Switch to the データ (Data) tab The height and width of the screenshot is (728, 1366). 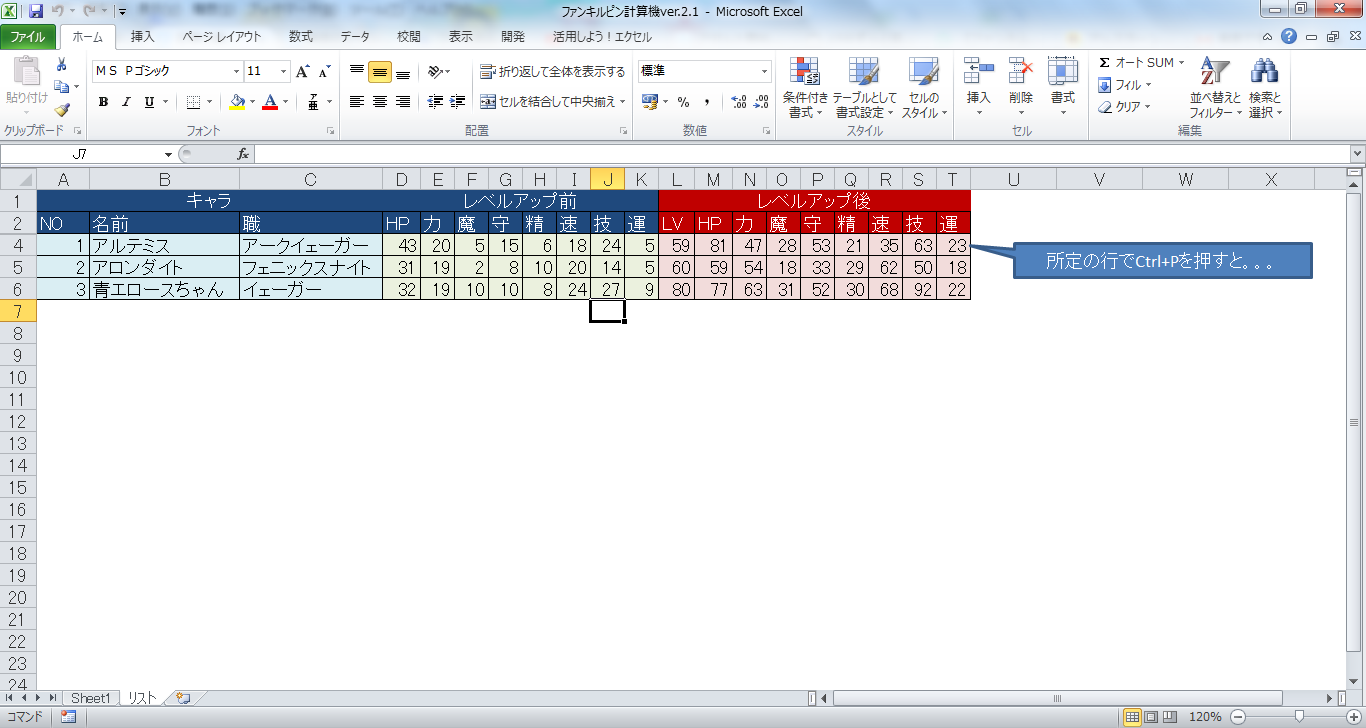pyautogui.click(x=355, y=37)
